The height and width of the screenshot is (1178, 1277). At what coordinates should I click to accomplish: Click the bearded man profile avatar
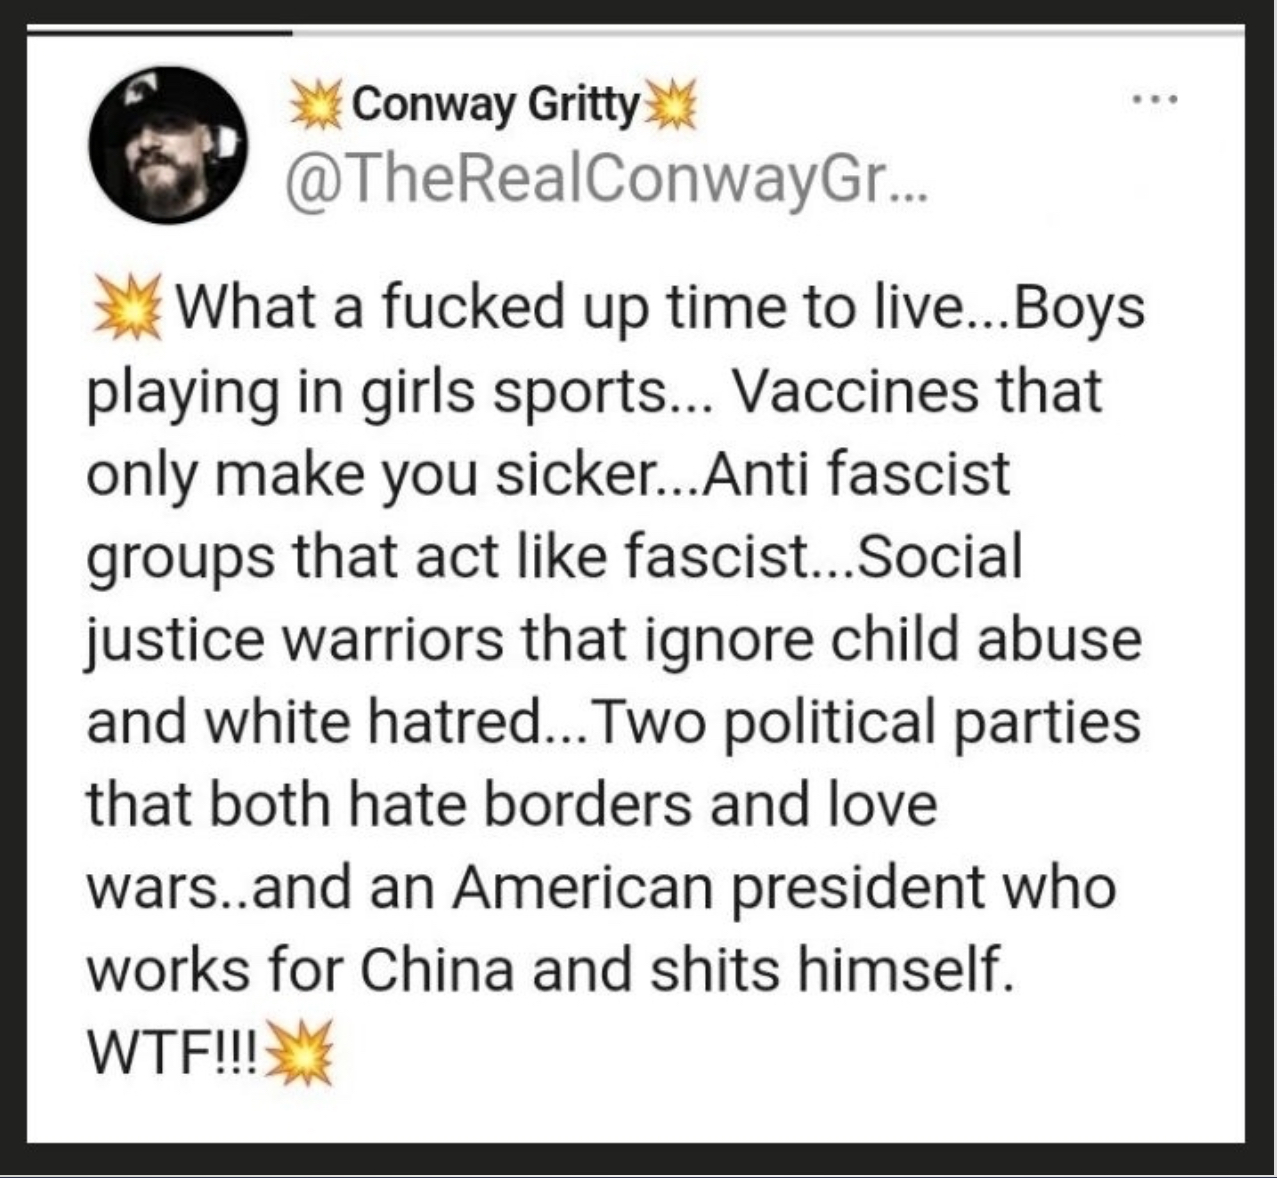[x=167, y=145]
